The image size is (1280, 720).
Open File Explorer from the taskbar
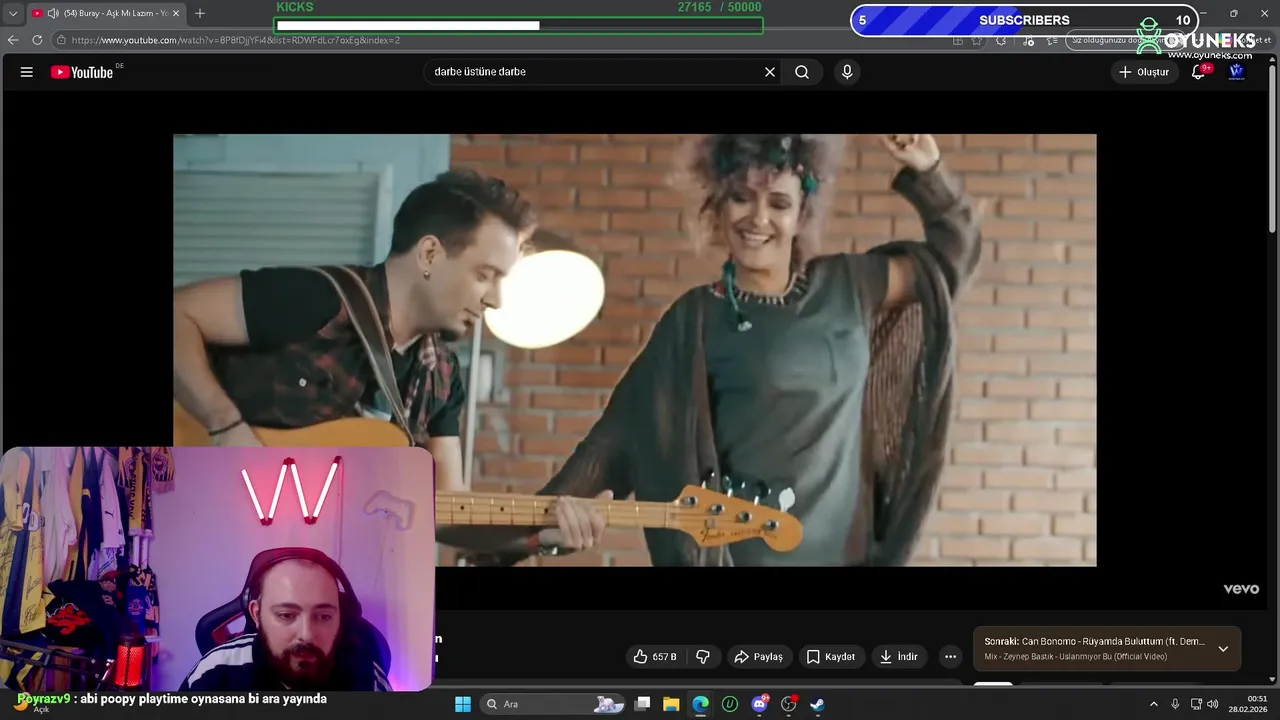coord(671,704)
